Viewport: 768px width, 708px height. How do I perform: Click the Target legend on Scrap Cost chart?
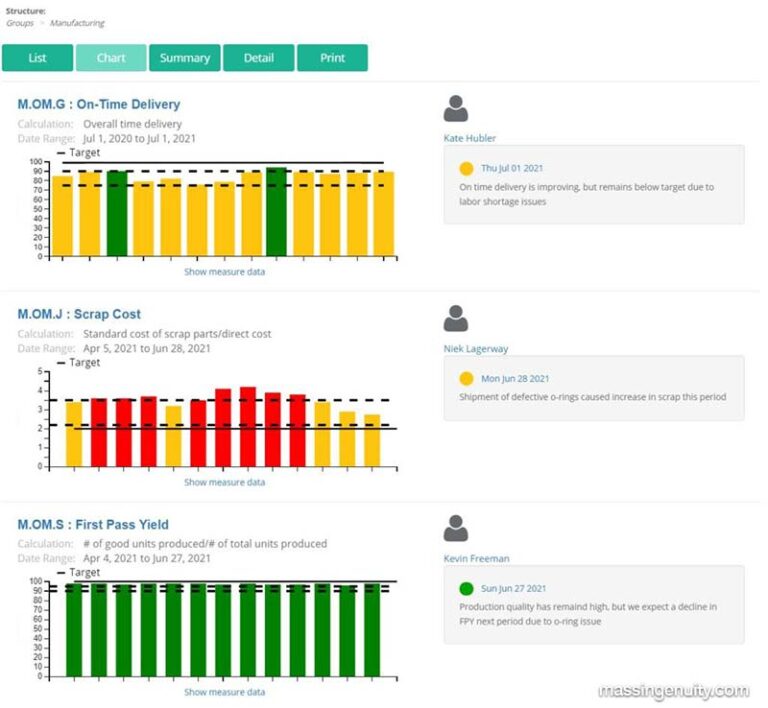click(x=79, y=363)
